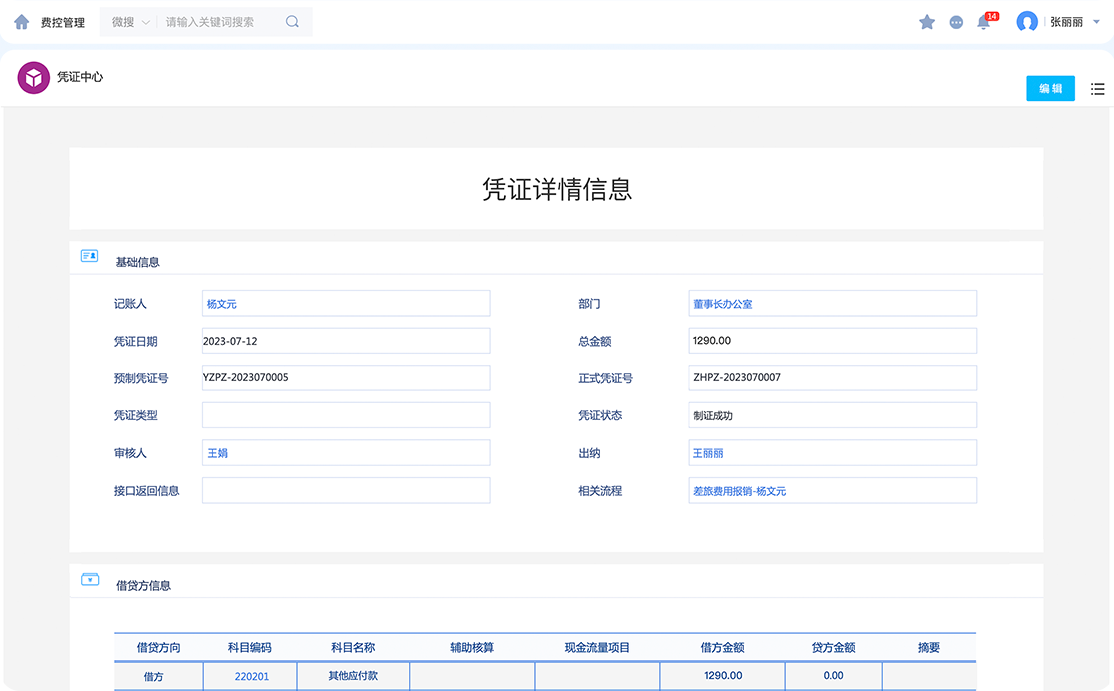The image size is (1114, 691).
Task: Click the 借贷方信息 section icon
Action: [89, 580]
